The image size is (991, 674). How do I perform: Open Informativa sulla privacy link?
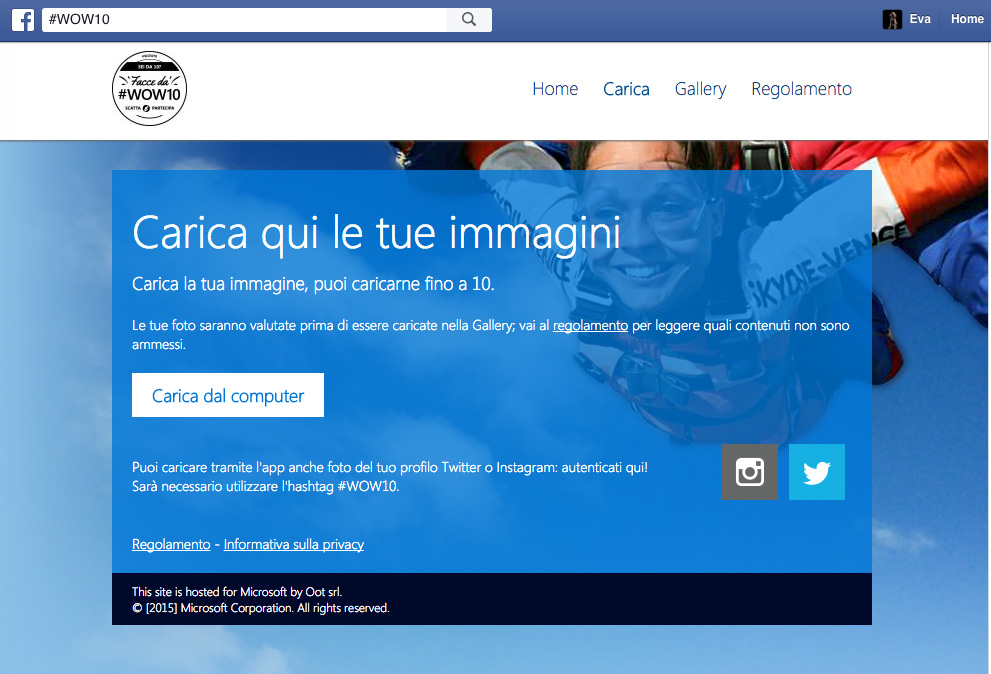pos(293,545)
